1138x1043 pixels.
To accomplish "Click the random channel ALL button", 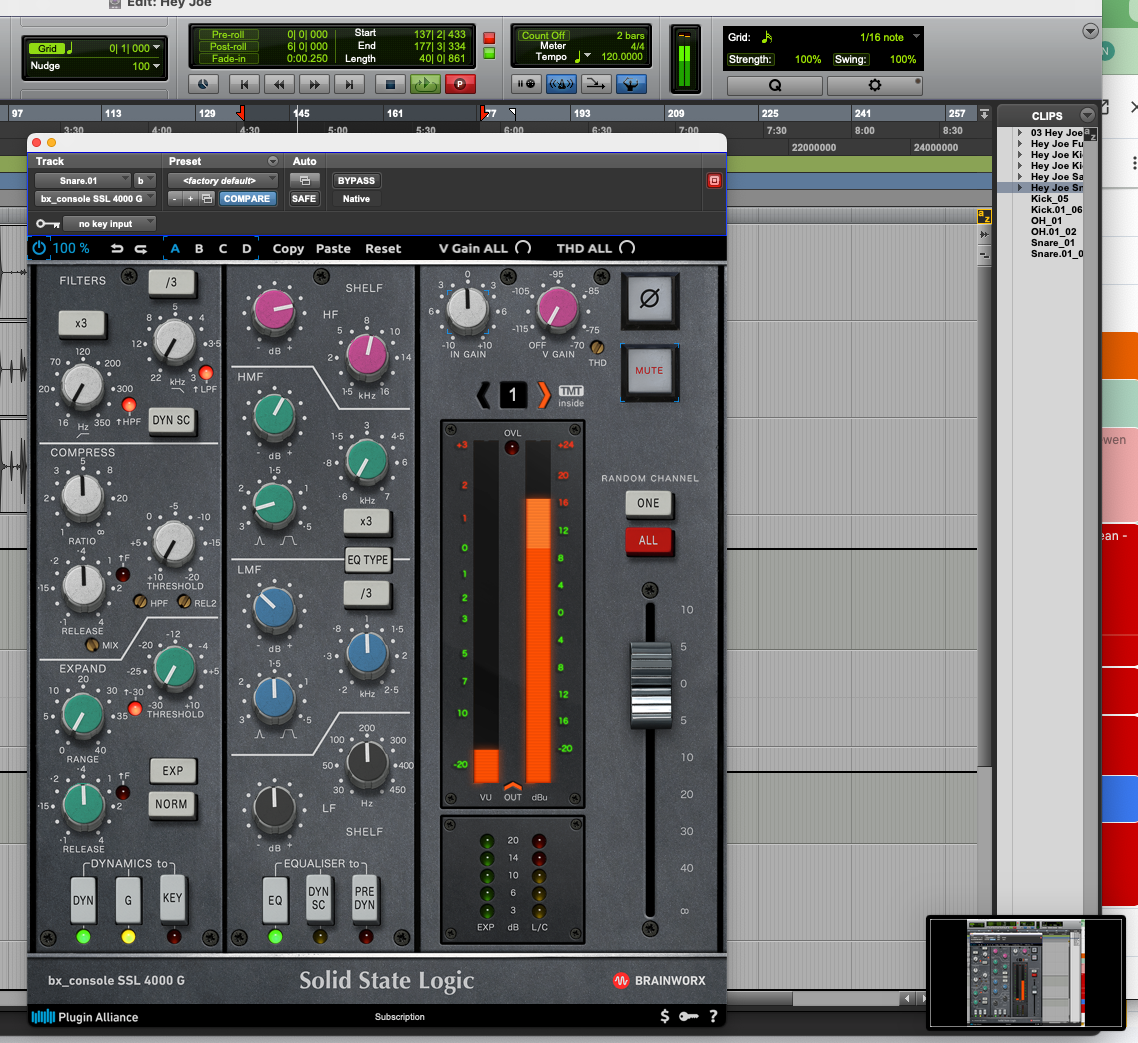I will click(x=649, y=540).
